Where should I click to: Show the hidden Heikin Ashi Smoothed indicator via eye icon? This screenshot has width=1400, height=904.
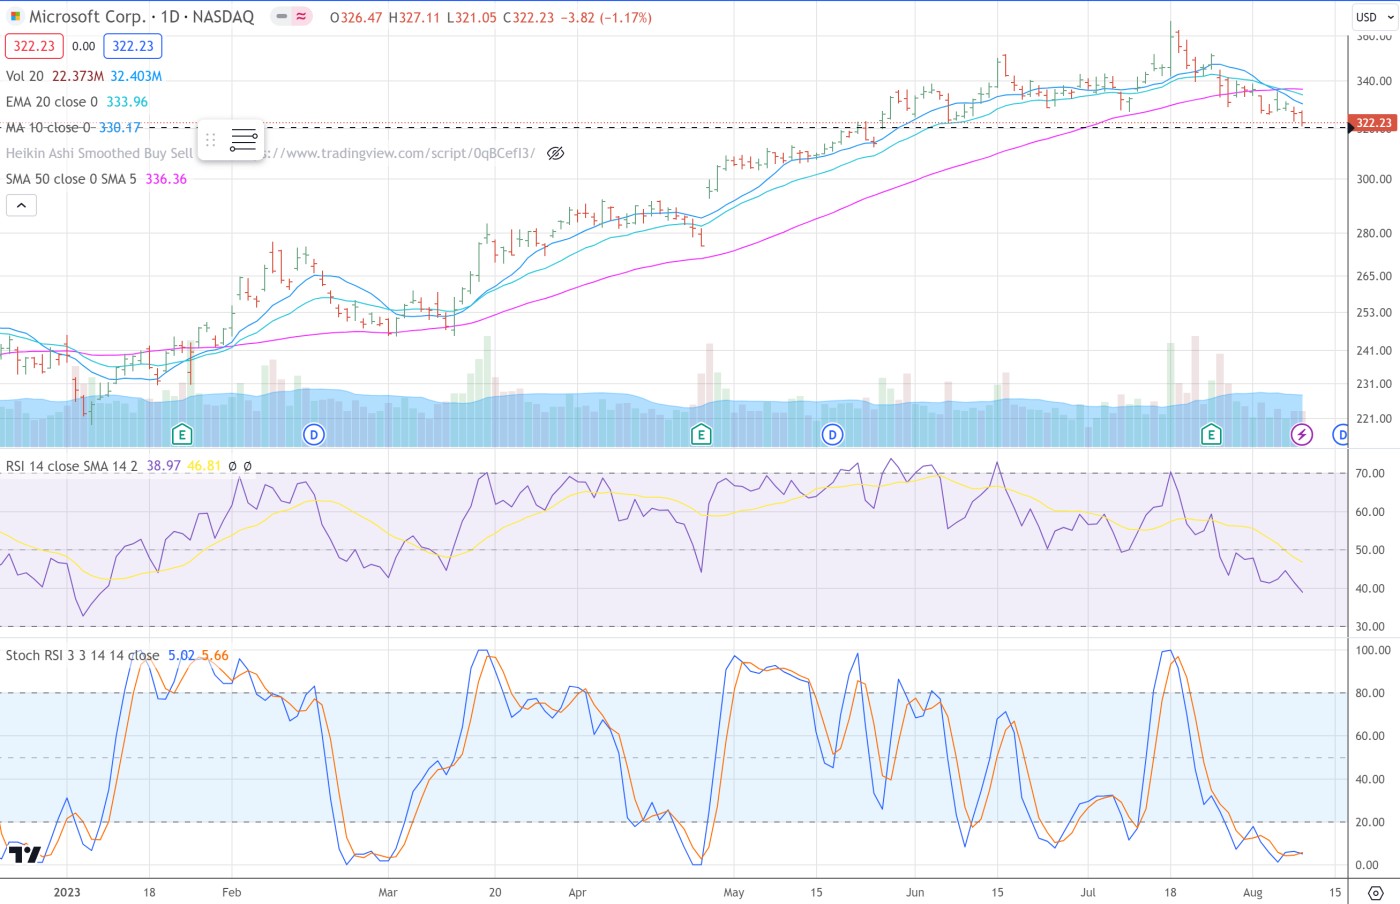pyautogui.click(x=556, y=153)
